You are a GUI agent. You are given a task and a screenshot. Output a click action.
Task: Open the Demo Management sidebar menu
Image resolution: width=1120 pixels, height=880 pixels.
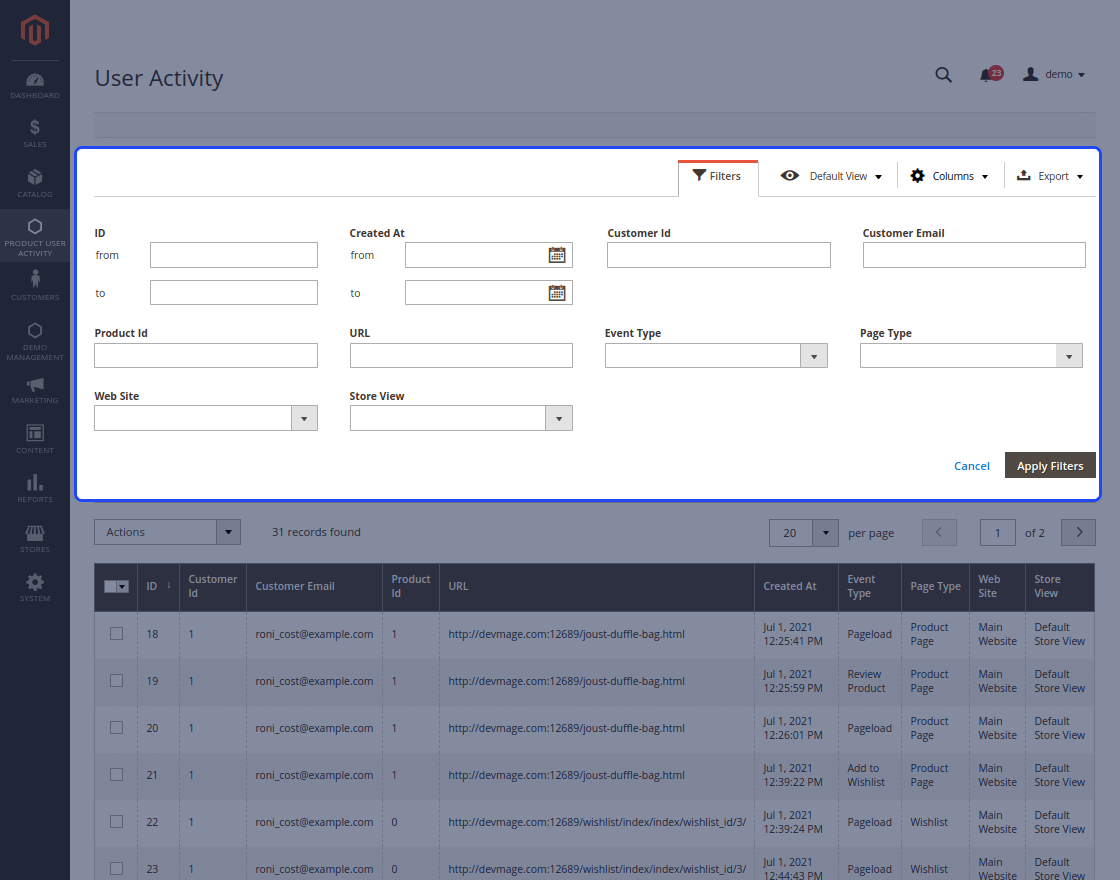(34, 341)
